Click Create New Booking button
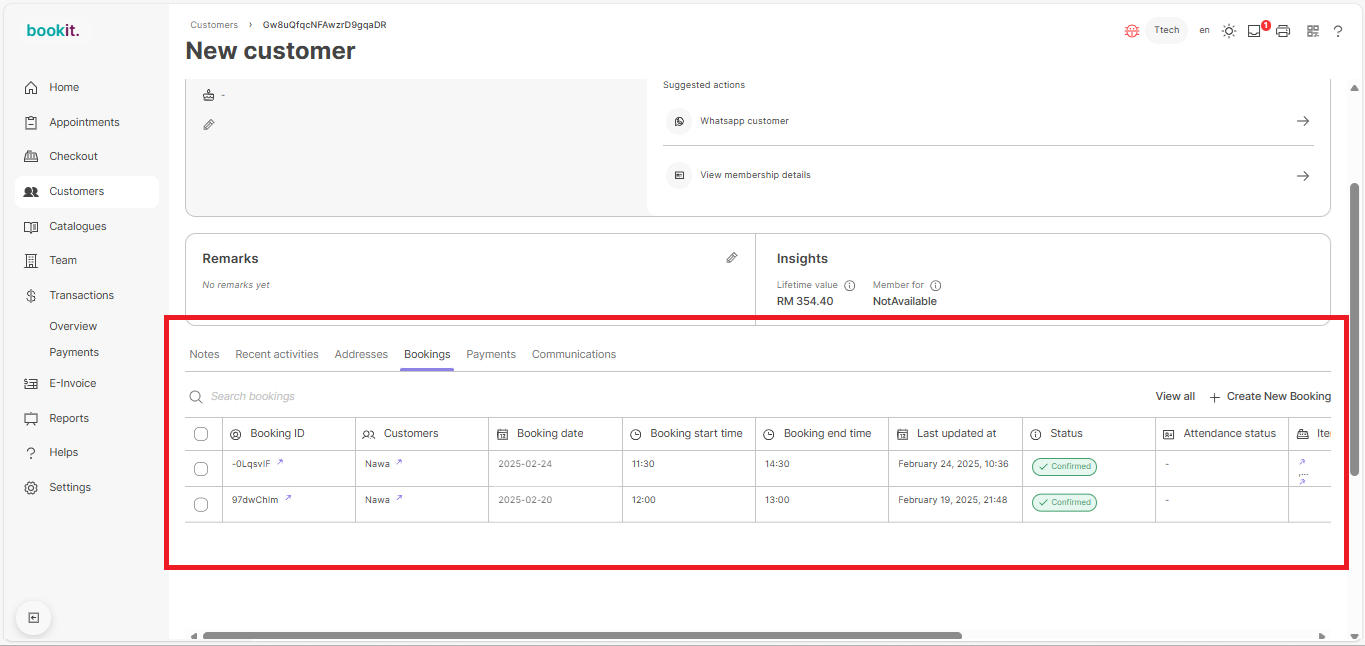1365x646 pixels. click(1270, 397)
